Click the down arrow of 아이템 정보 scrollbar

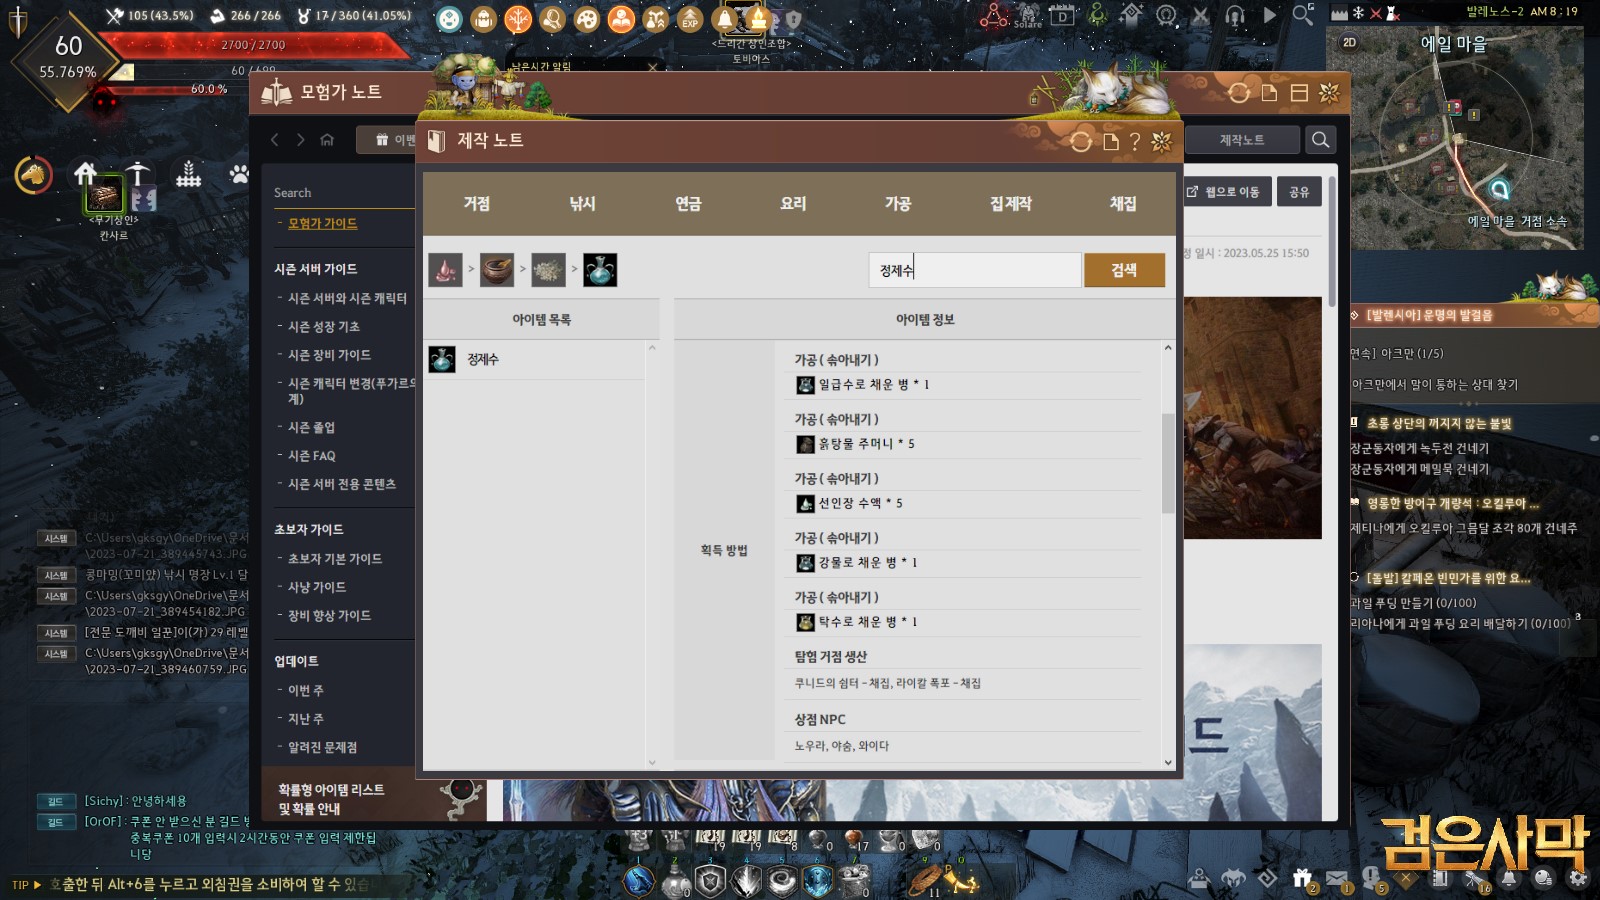1167,762
